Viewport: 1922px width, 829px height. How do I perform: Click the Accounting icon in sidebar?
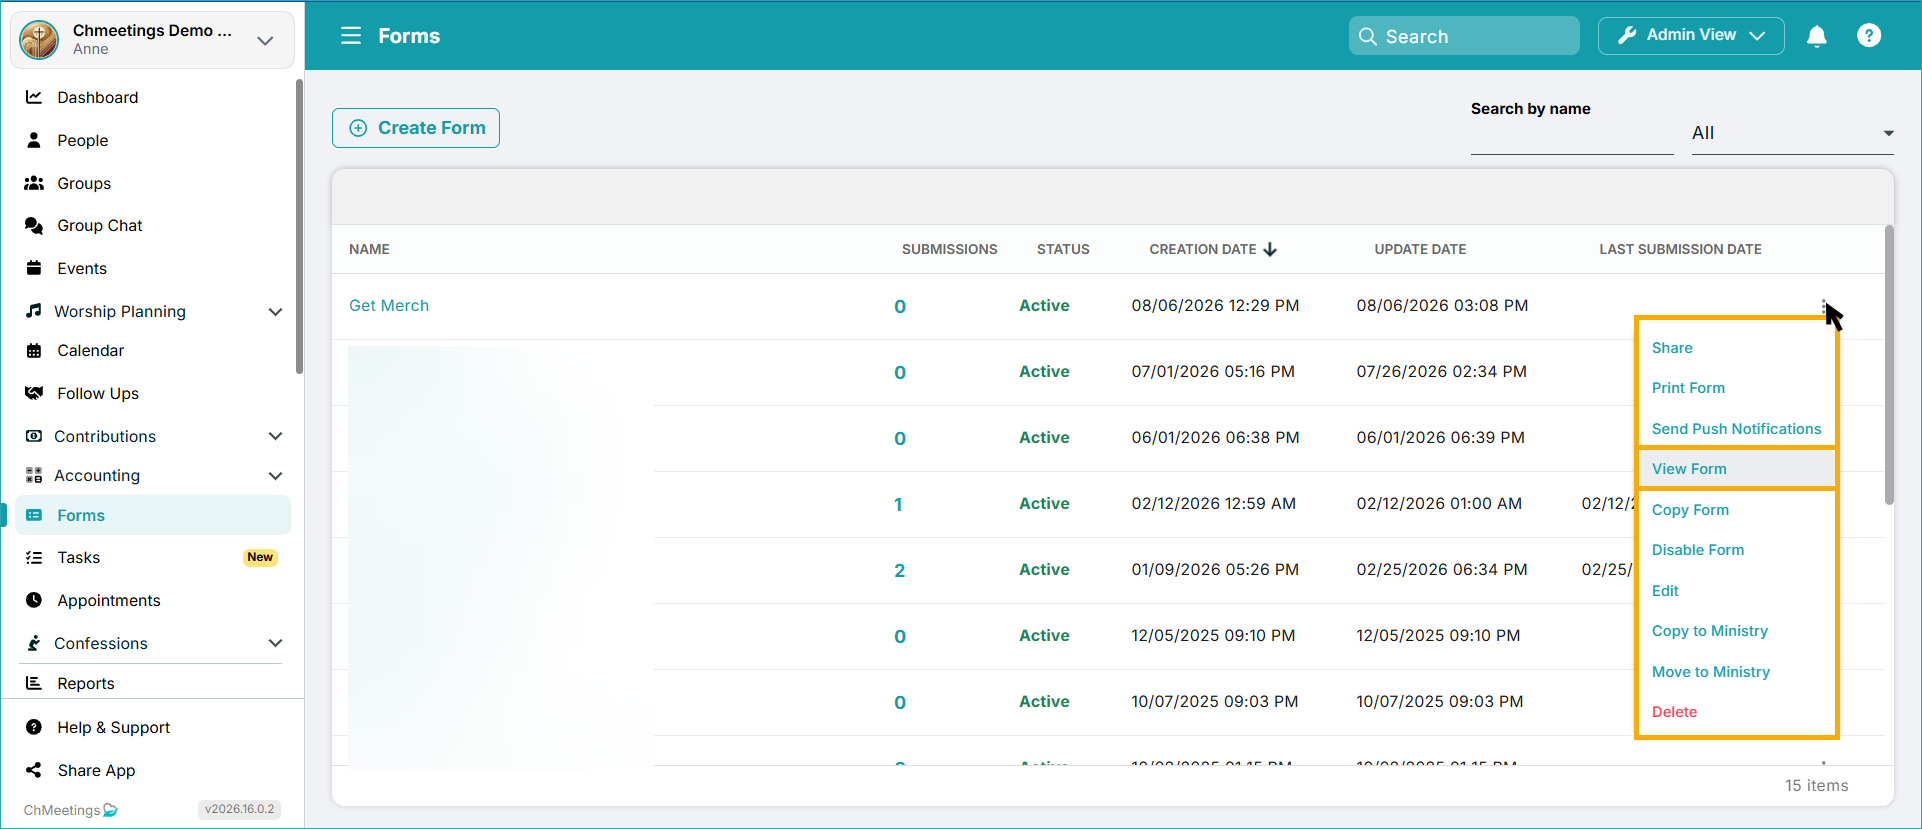point(34,475)
